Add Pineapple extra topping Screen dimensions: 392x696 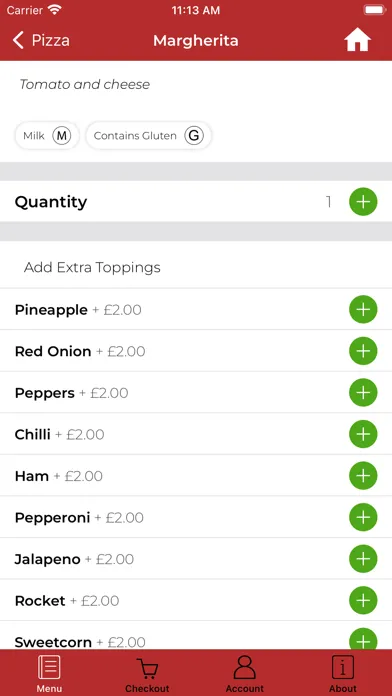pyautogui.click(x=363, y=309)
